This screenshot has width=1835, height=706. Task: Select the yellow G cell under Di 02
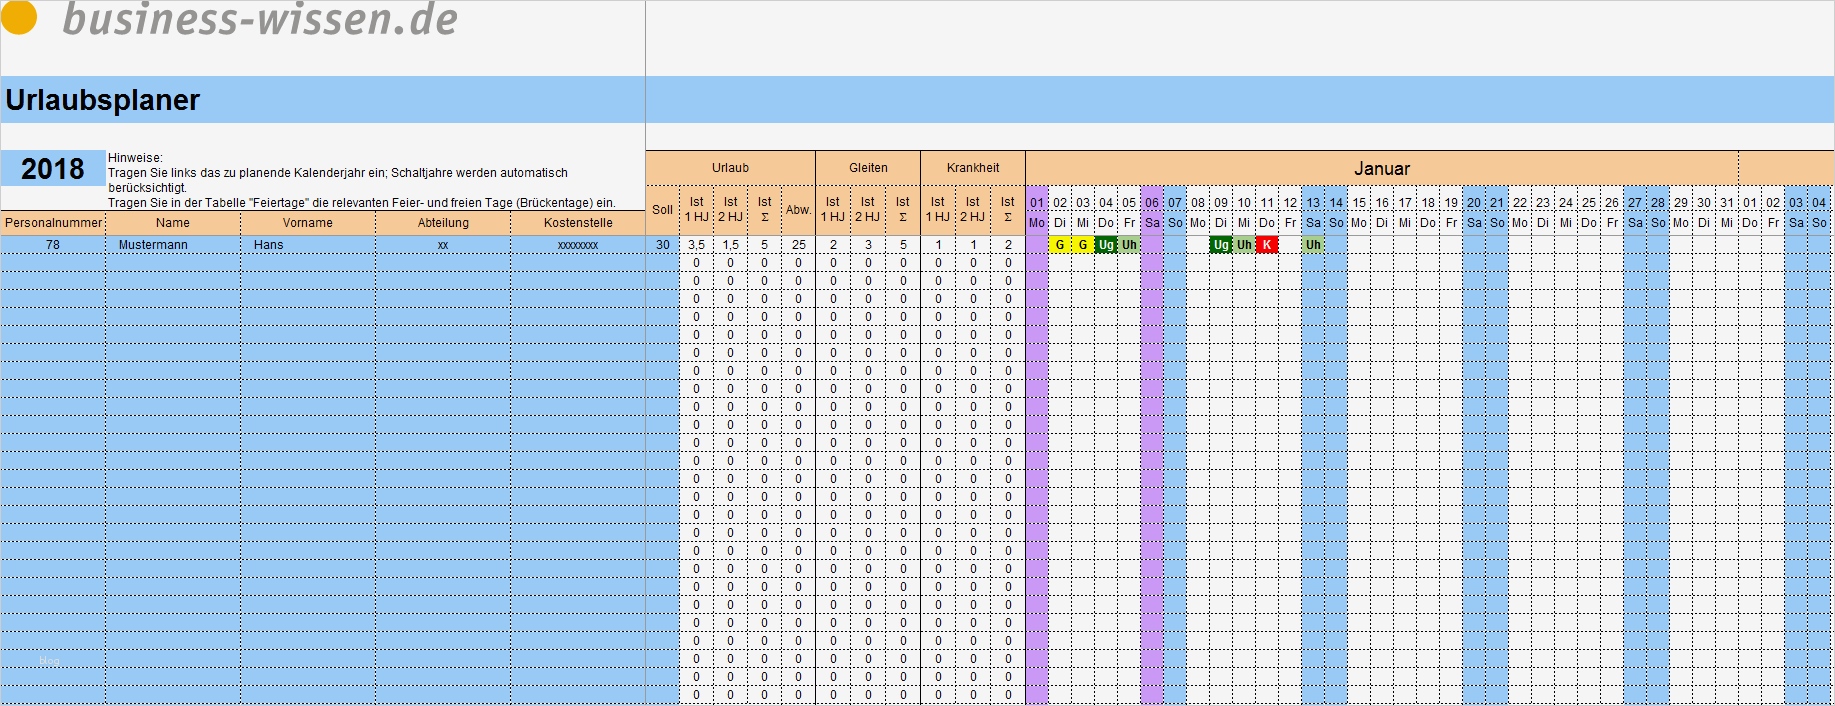point(1060,245)
